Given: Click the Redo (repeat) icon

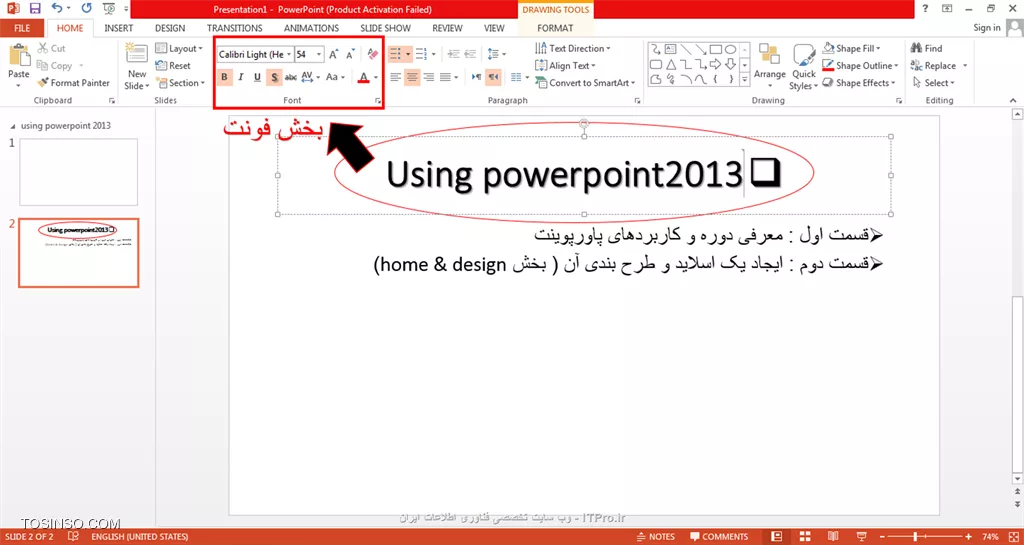Looking at the screenshot, I should click(x=87, y=8).
